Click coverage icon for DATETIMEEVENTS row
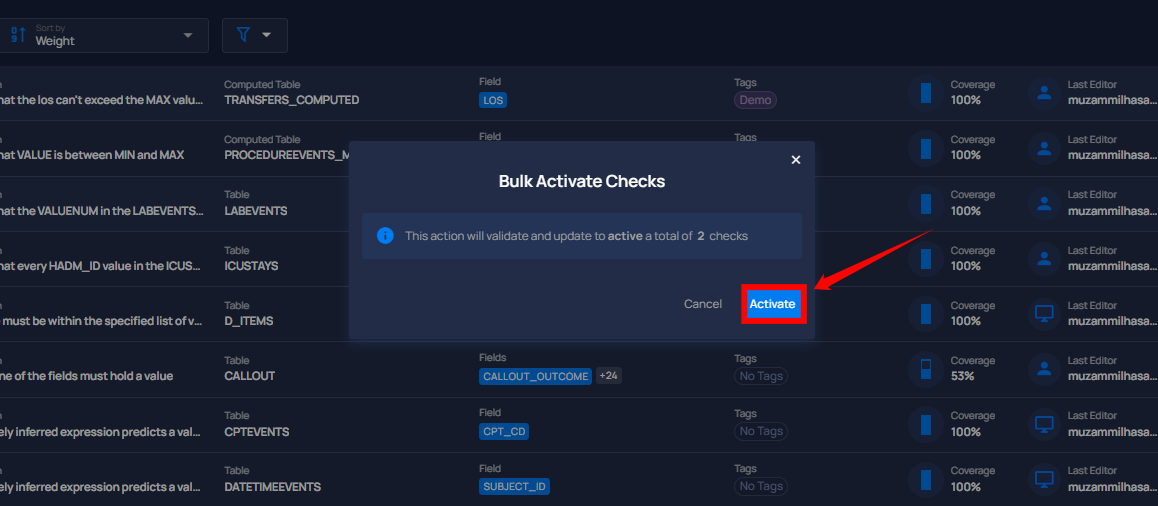1158x506 pixels. pos(926,480)
